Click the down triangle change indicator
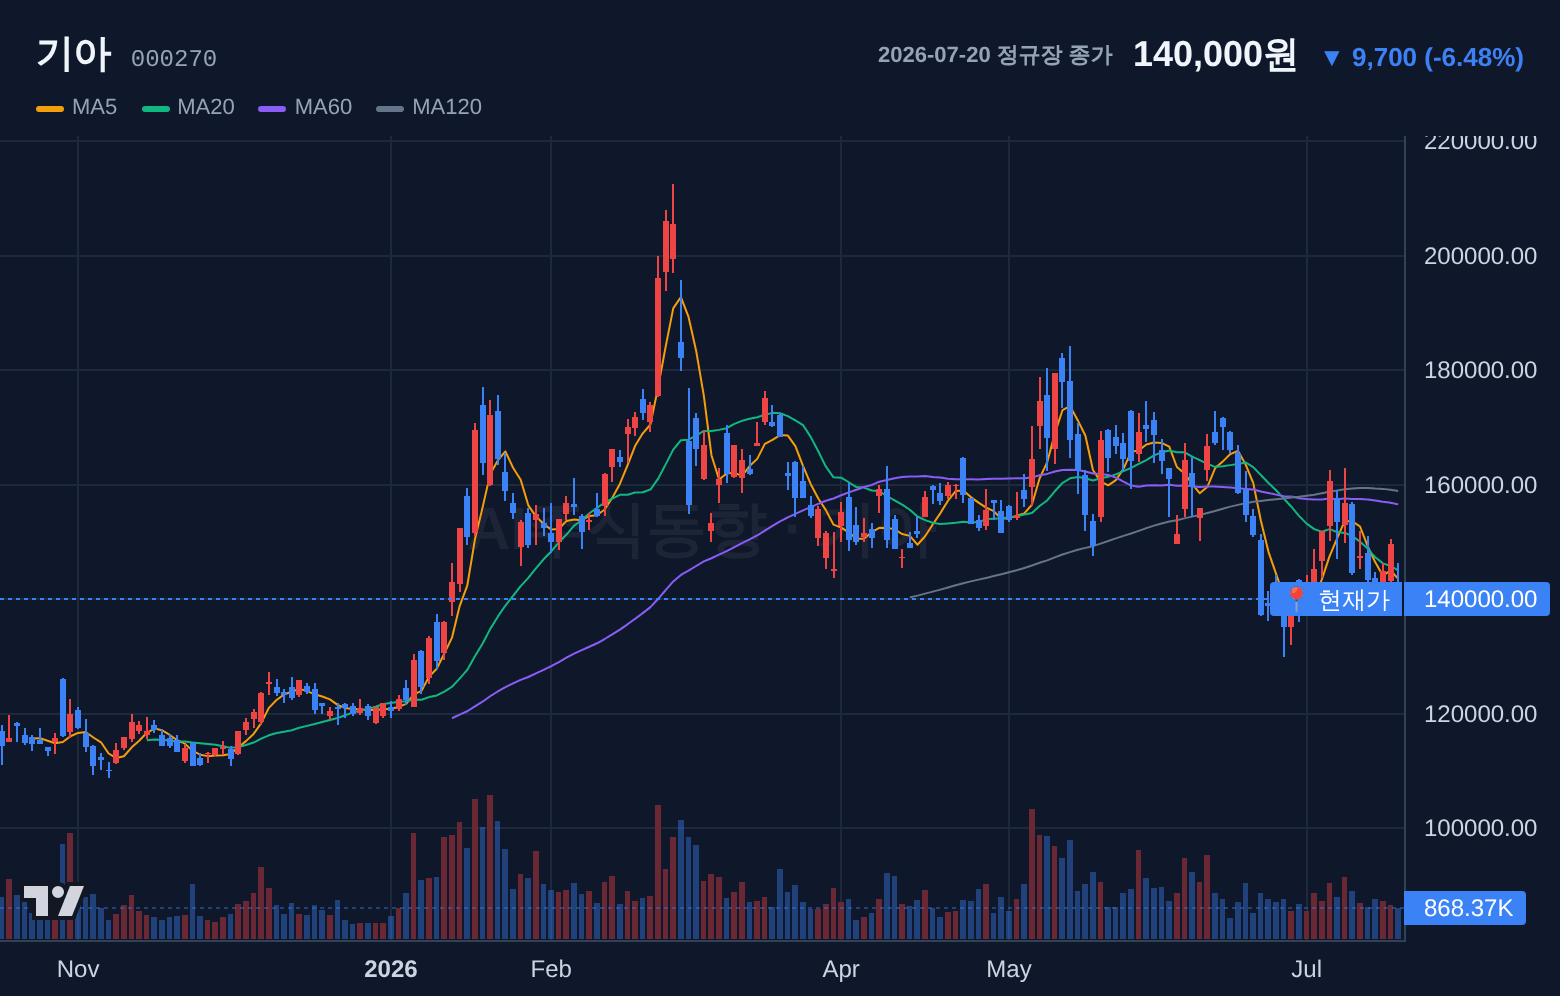The image size is (1560, 996). pyautogui.click(x=1331, y=58)
